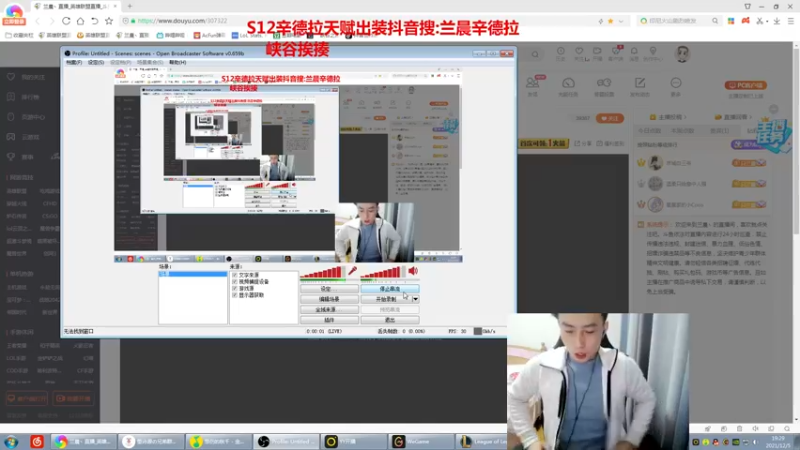Open the browser downloads icon
This screenshot has height=450, width=800.
pyautogui.click(x=777, y=21)
